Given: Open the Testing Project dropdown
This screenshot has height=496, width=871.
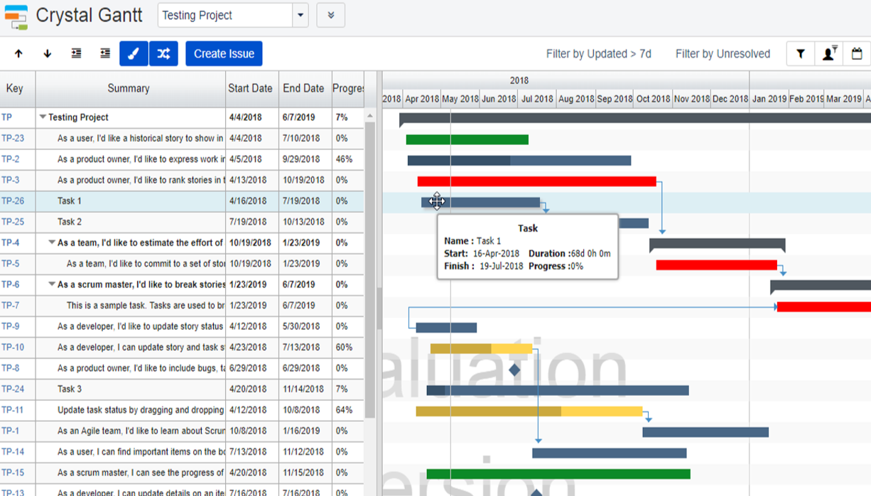Looking at the screenshot, I should click(300, 15).
